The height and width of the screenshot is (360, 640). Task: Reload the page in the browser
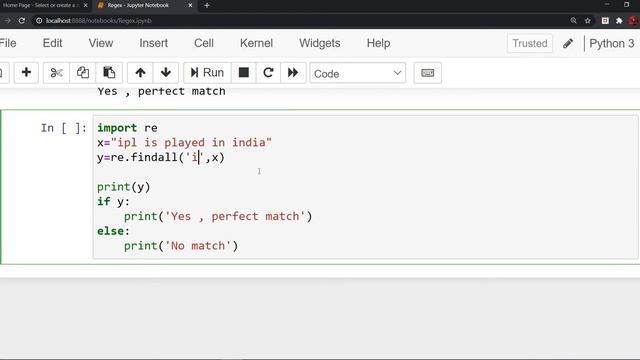22,20
